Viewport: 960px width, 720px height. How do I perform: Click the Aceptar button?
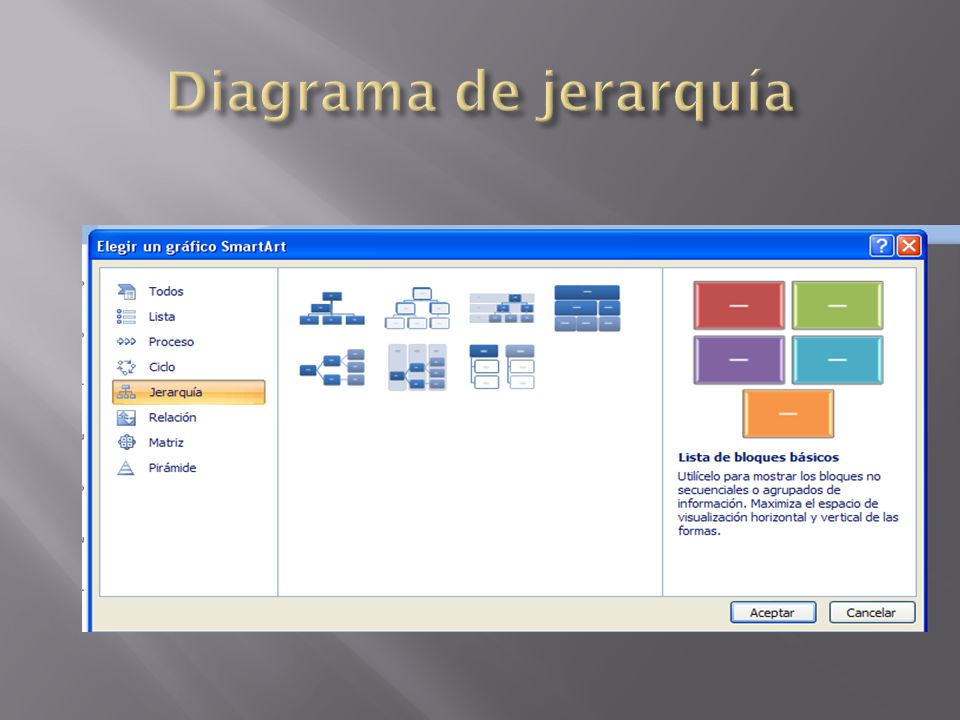773,612
